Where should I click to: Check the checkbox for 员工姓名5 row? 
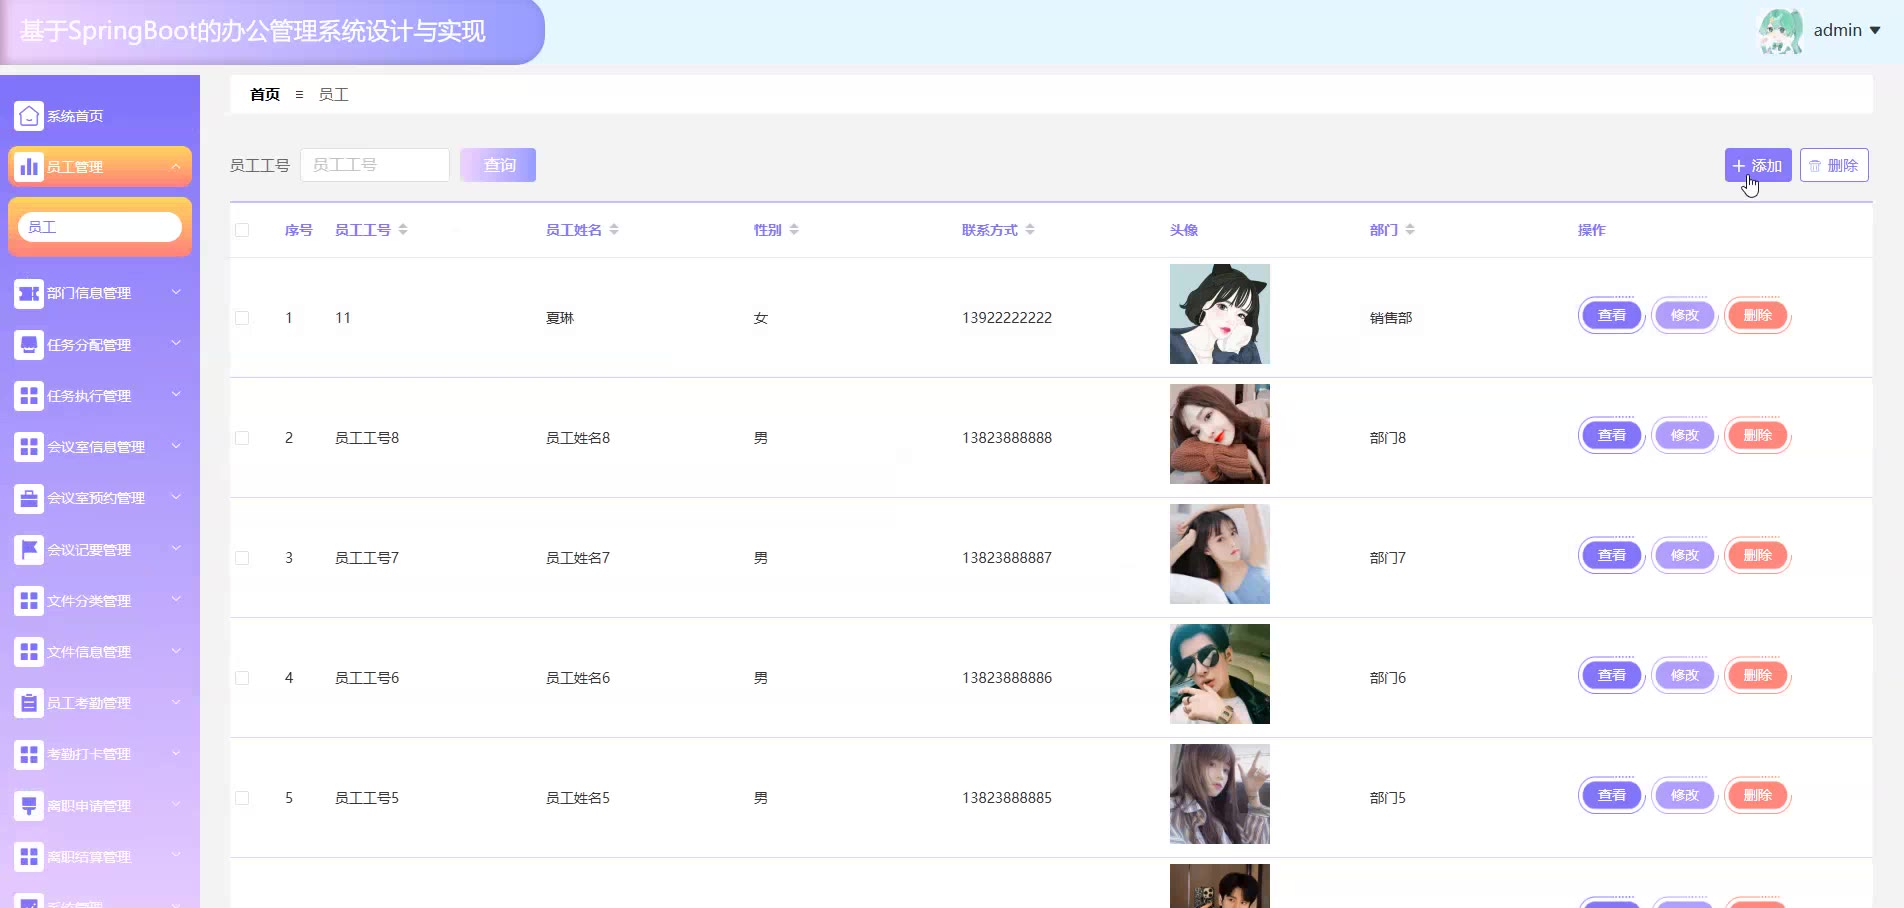click(x=242, y=798)
